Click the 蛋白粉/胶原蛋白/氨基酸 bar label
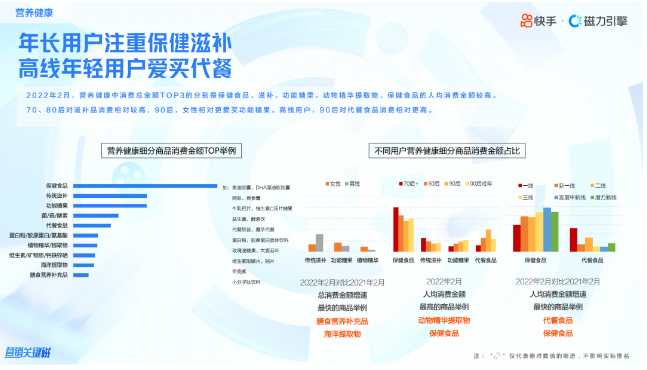 pyautogui.click(x=39, y=235)
